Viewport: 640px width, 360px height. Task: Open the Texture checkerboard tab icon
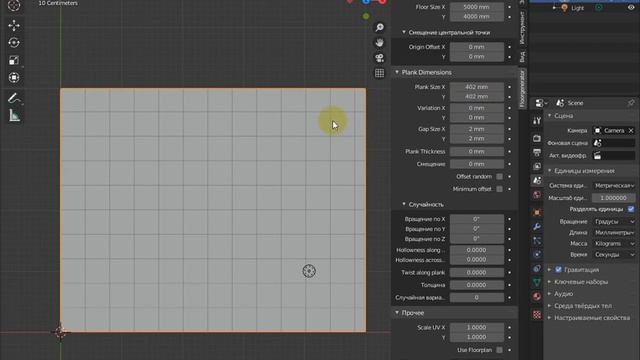click(x=537, y=314)
